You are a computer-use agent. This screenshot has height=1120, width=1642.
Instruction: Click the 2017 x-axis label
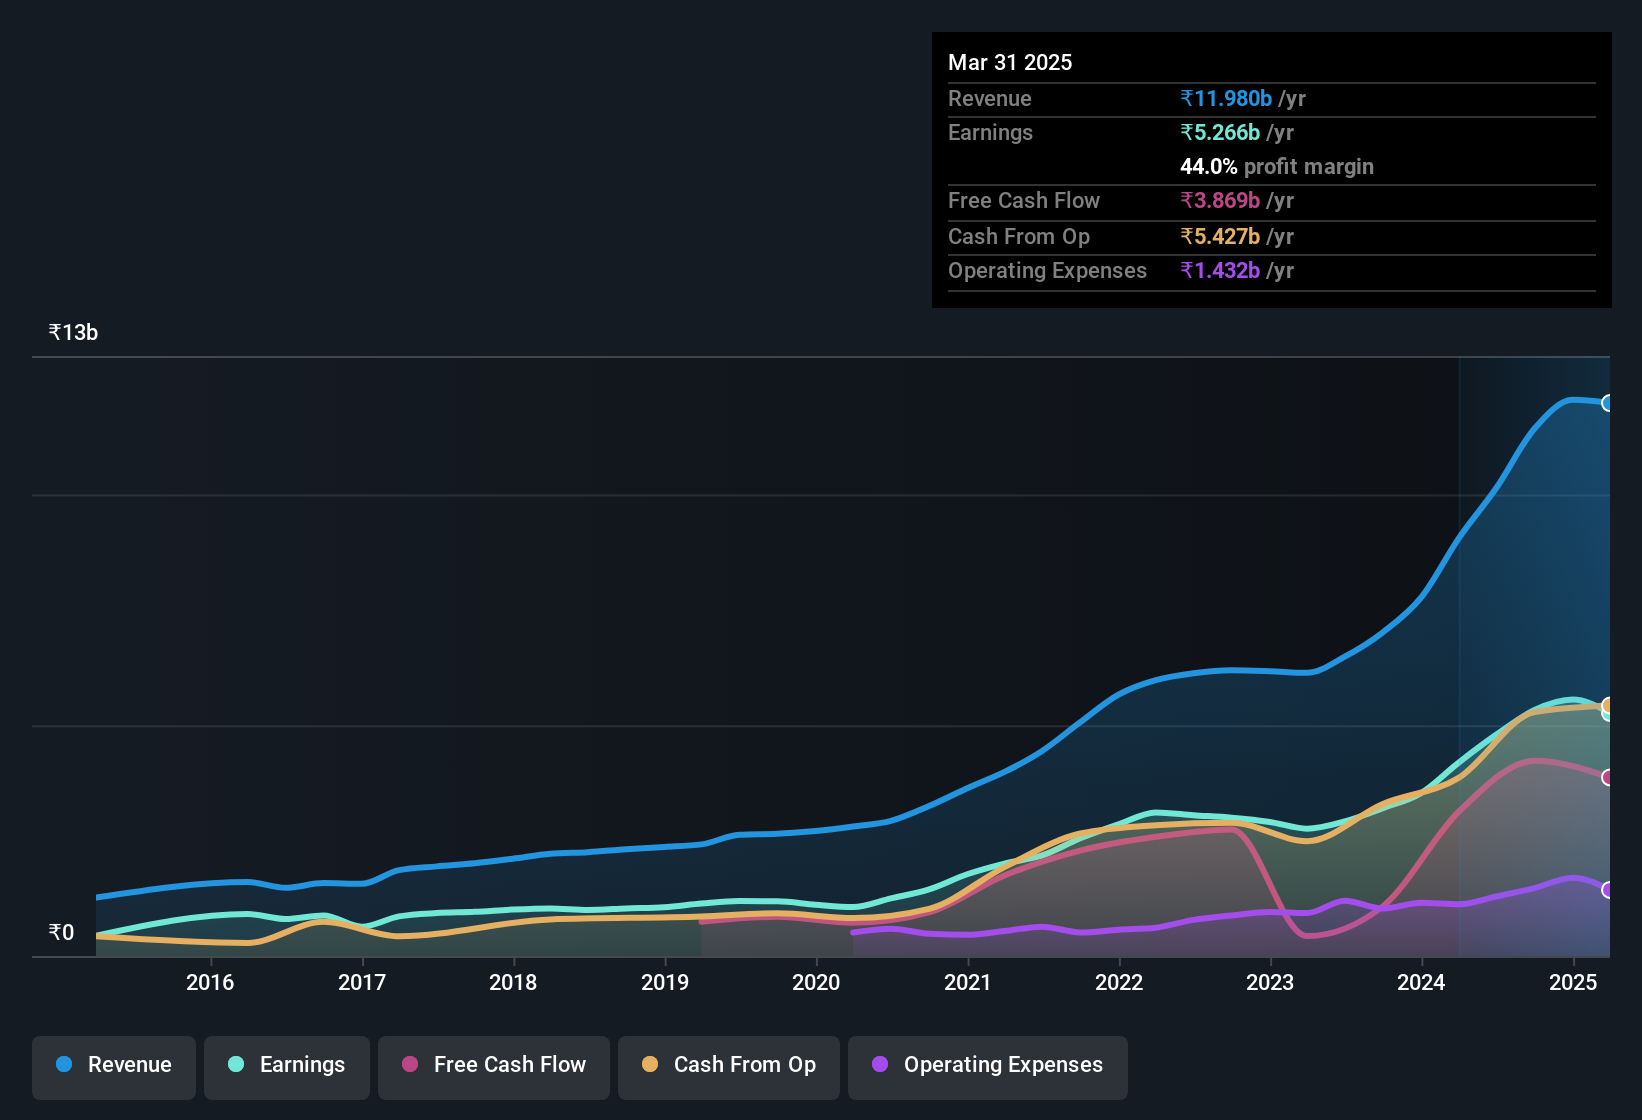pyautogui.click(x=362, y=982)
